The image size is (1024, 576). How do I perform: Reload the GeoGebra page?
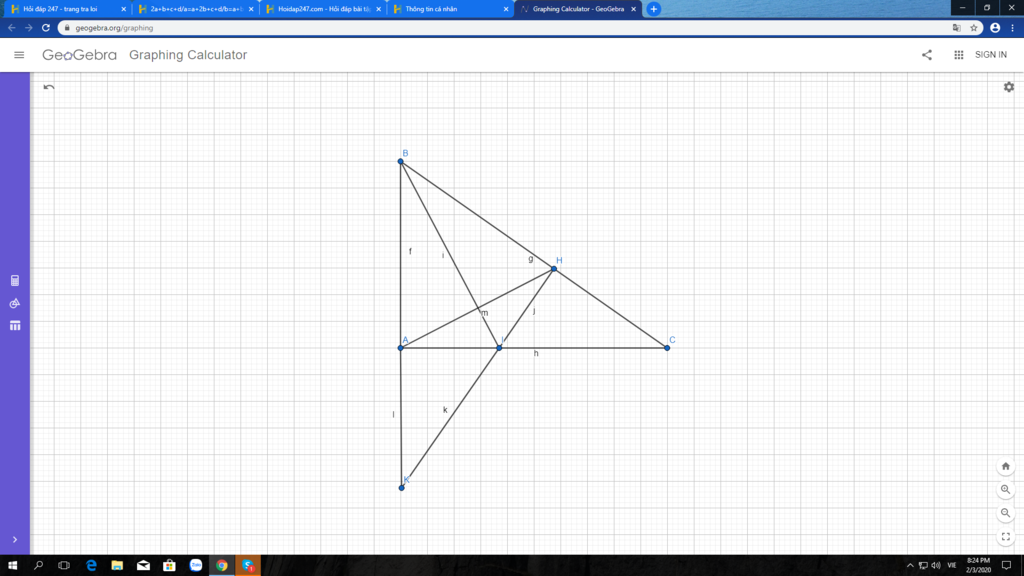46,28
